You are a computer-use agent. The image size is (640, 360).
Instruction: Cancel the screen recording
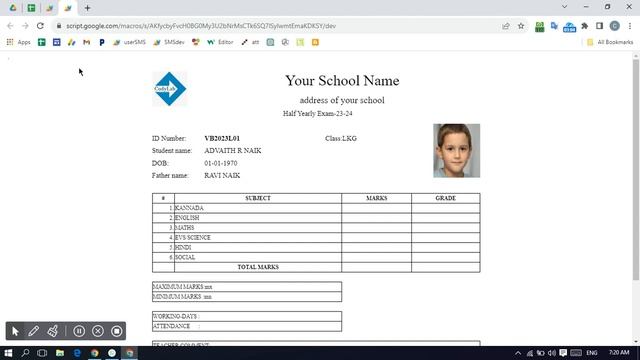coord(98,331)
